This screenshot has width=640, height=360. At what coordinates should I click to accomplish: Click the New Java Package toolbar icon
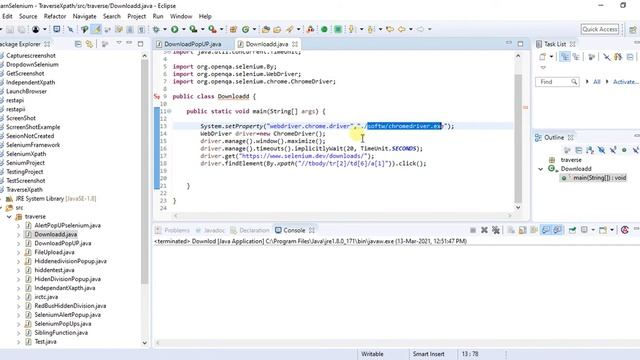[x=233, y=29]
